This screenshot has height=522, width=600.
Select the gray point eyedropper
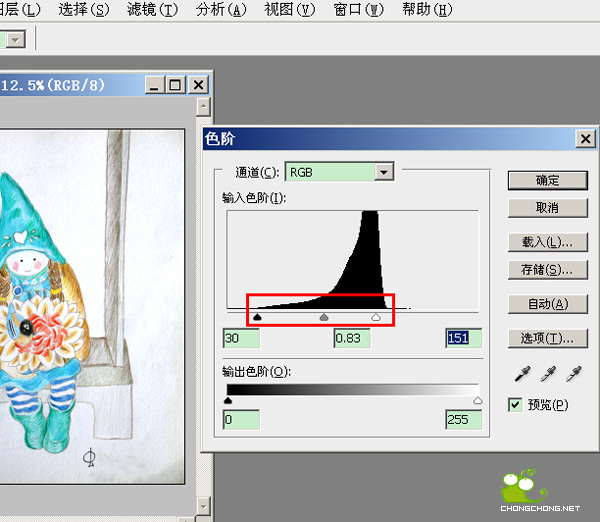[x=548, y=374]
